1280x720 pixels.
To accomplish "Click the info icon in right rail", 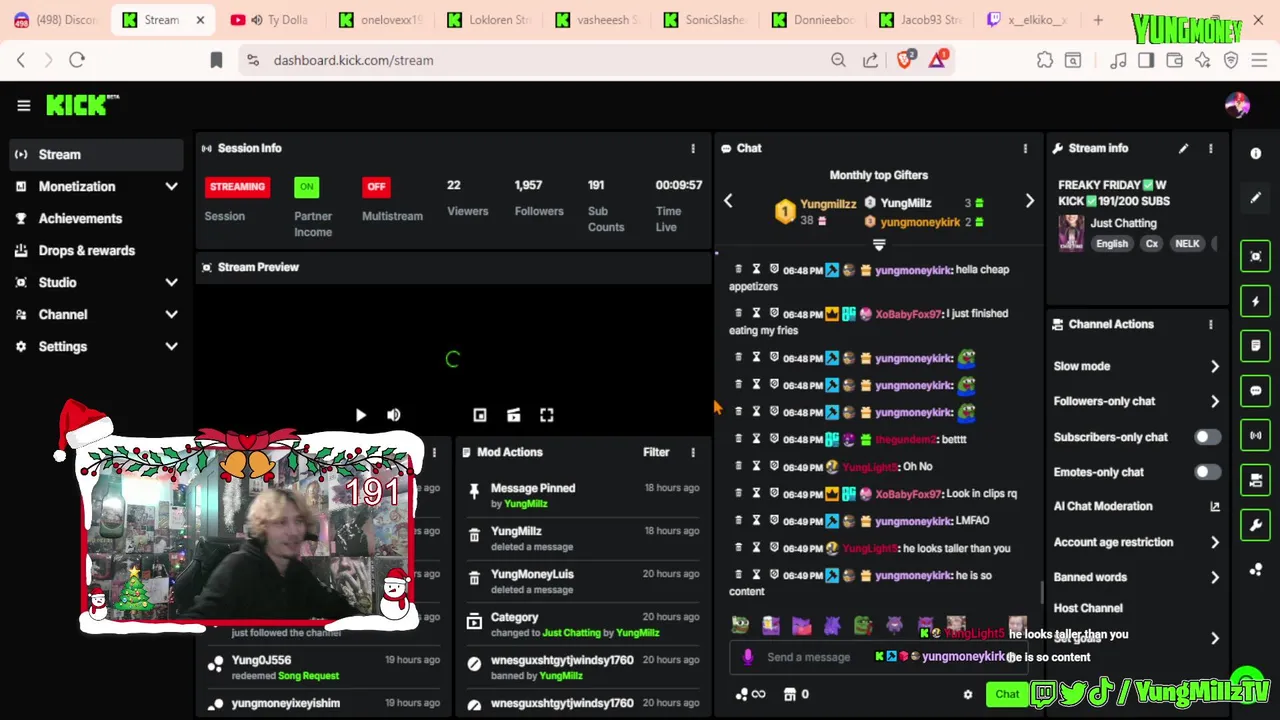I will point(1256,153).
